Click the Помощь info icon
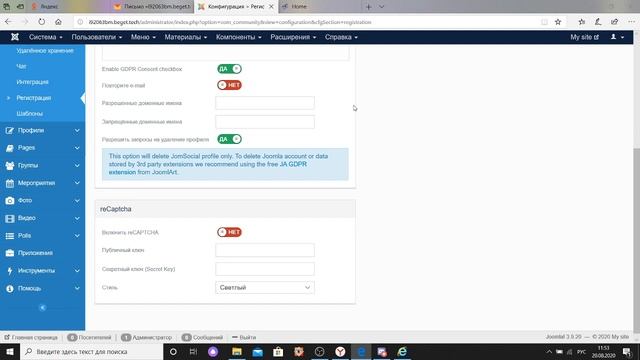This screenshot has height=360, width=640. tap(10, 289)
